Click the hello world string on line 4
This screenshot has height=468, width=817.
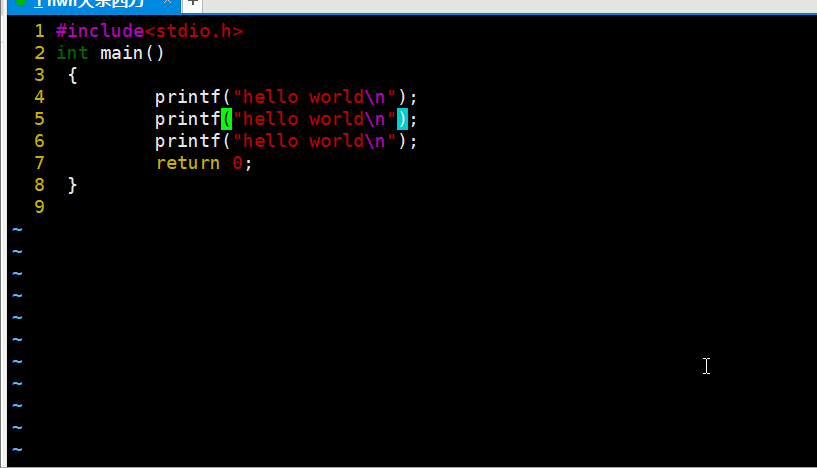click(x=314, y=97)
